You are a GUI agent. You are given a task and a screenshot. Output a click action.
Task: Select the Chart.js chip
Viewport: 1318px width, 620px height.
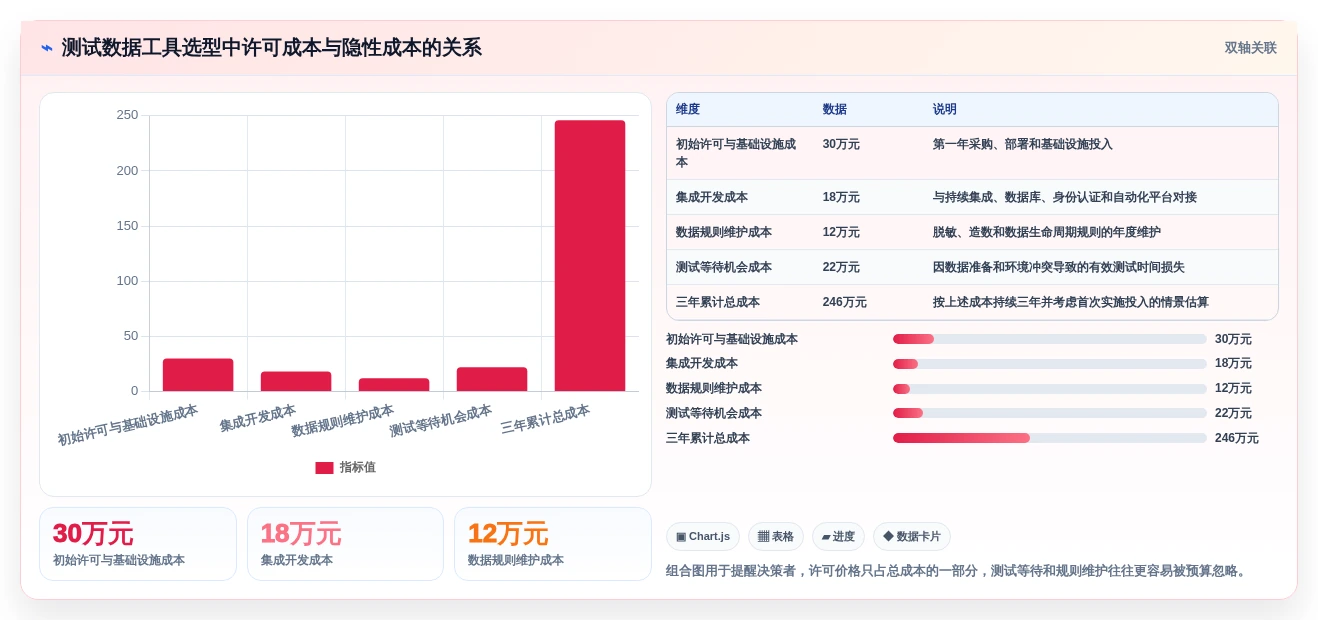[x=703, y=537]
